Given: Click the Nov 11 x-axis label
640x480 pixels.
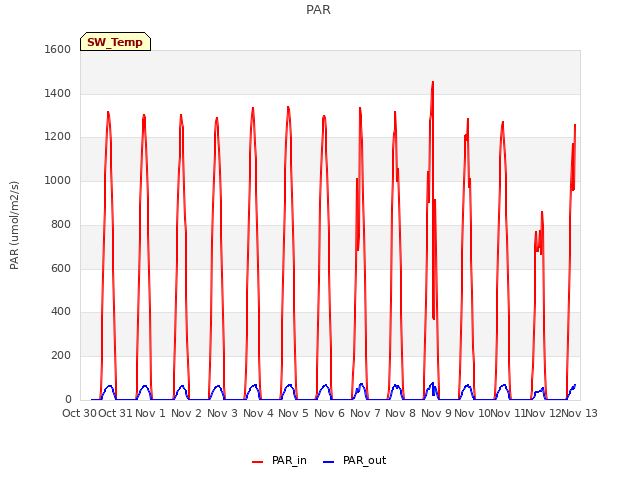Looking at the screenshot, I should (x=507, y=413).
